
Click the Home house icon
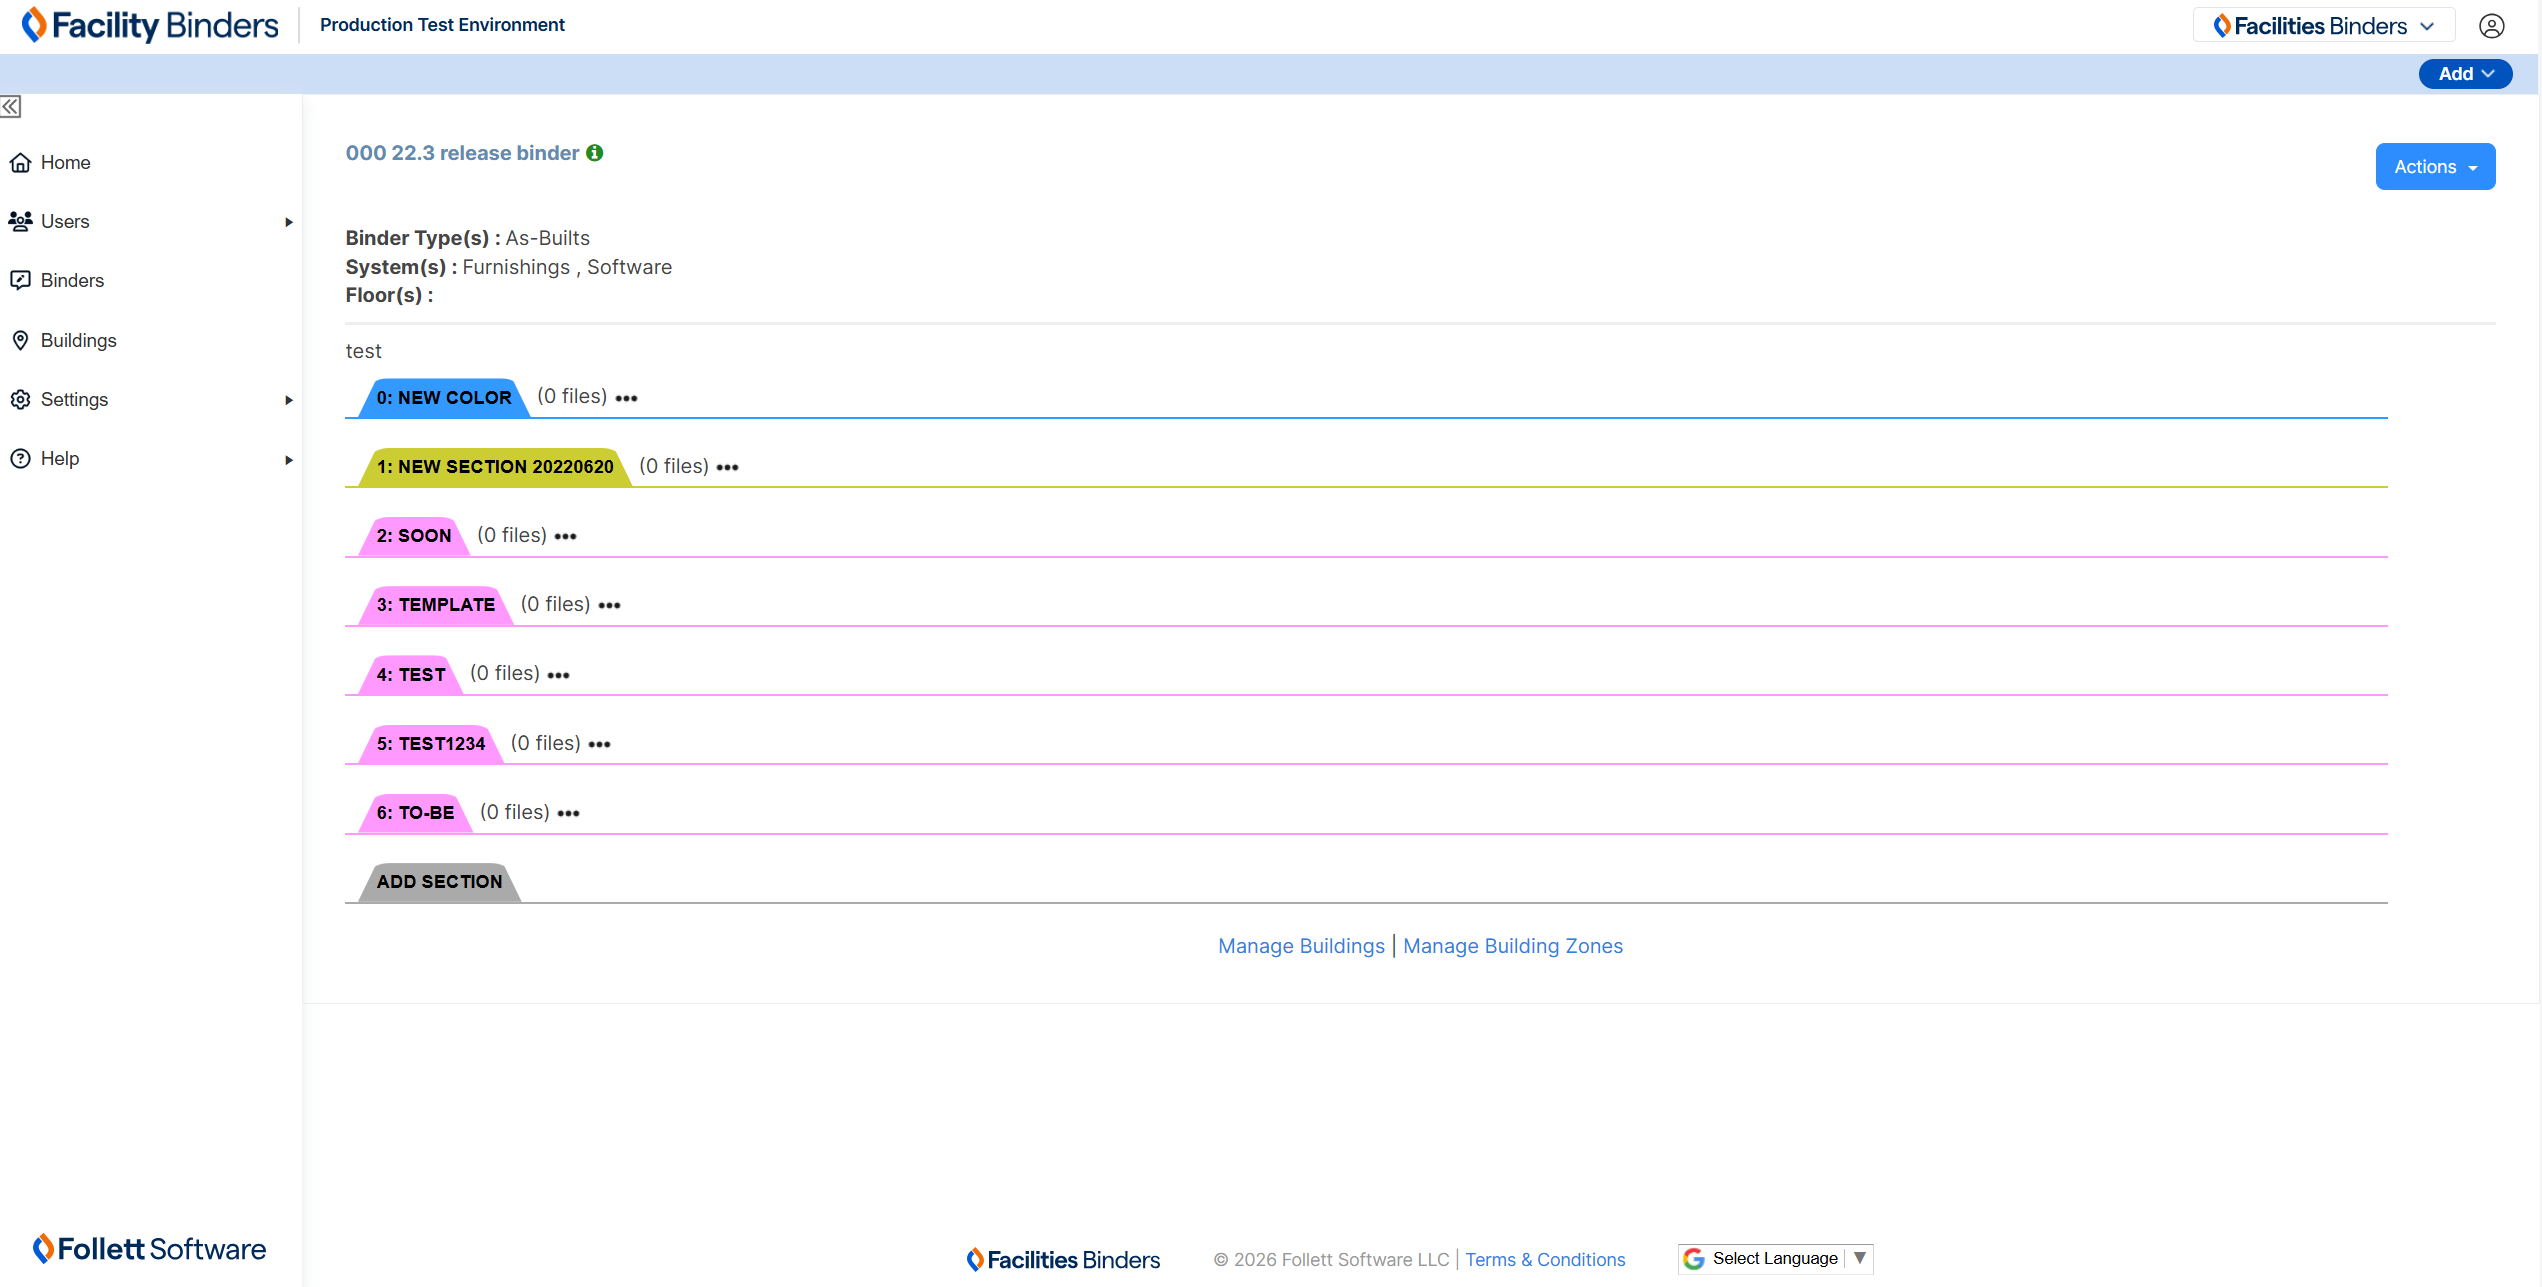click(x=20, y=163)
